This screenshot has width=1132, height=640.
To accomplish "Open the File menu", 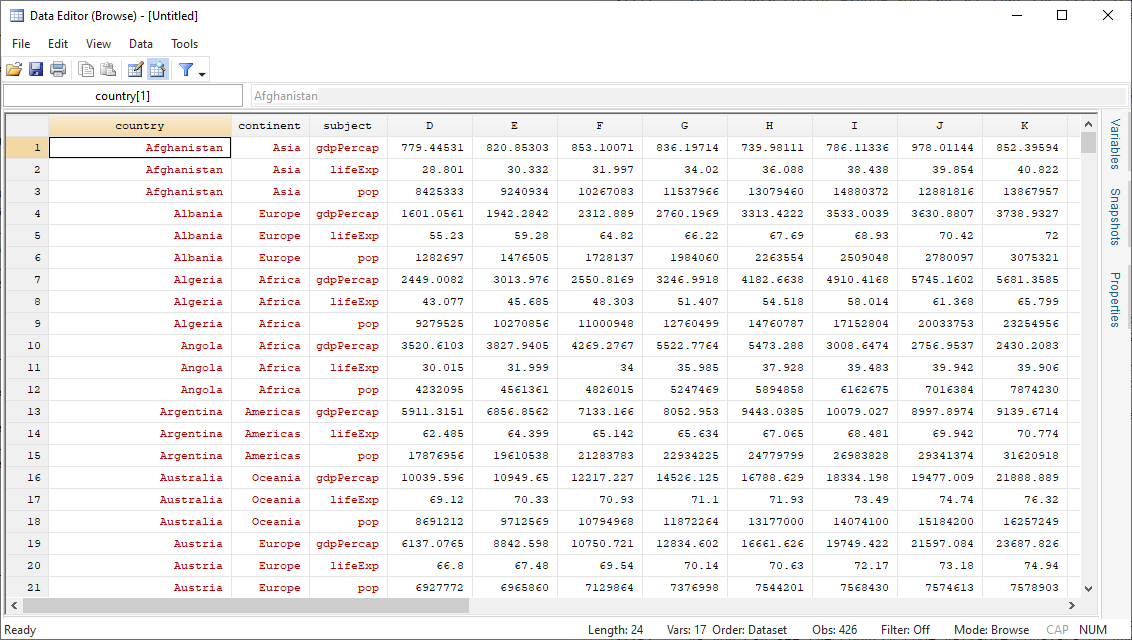I will [21, 44].
